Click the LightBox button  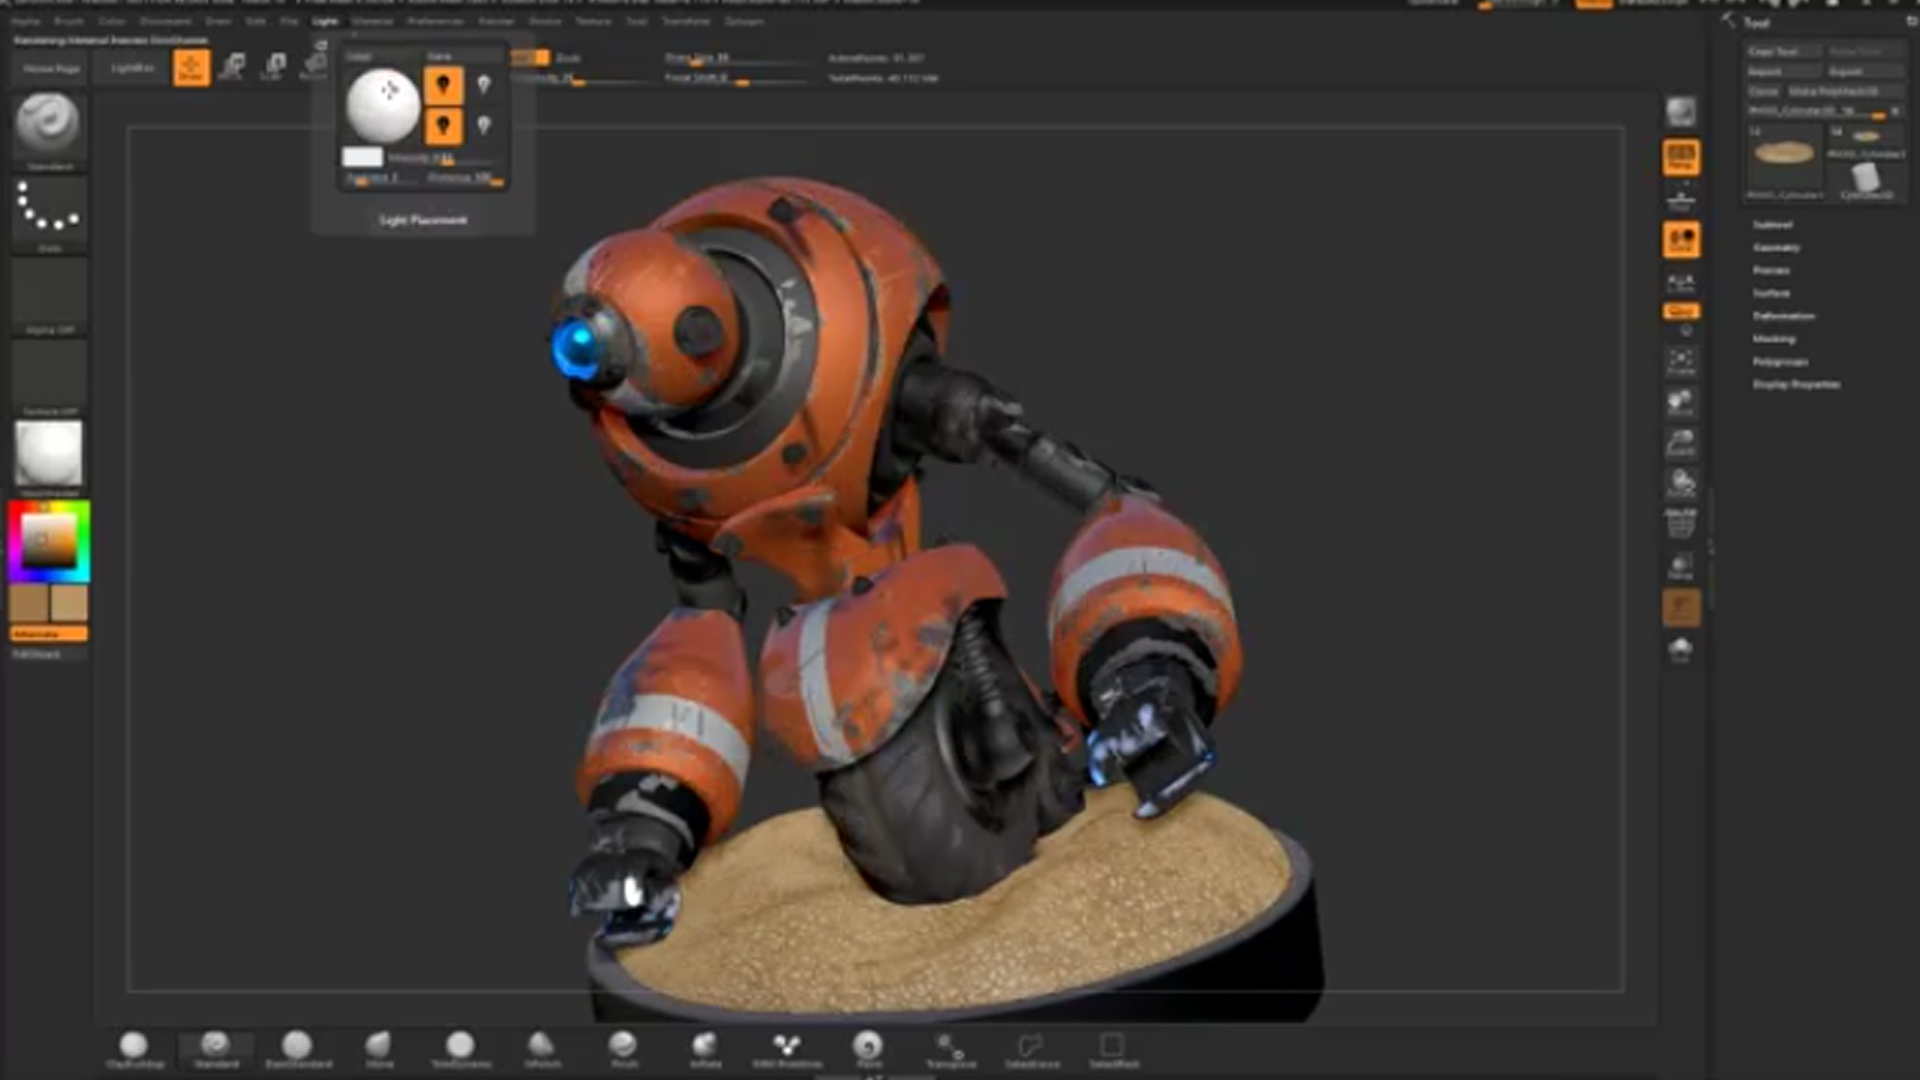point(133,68)
